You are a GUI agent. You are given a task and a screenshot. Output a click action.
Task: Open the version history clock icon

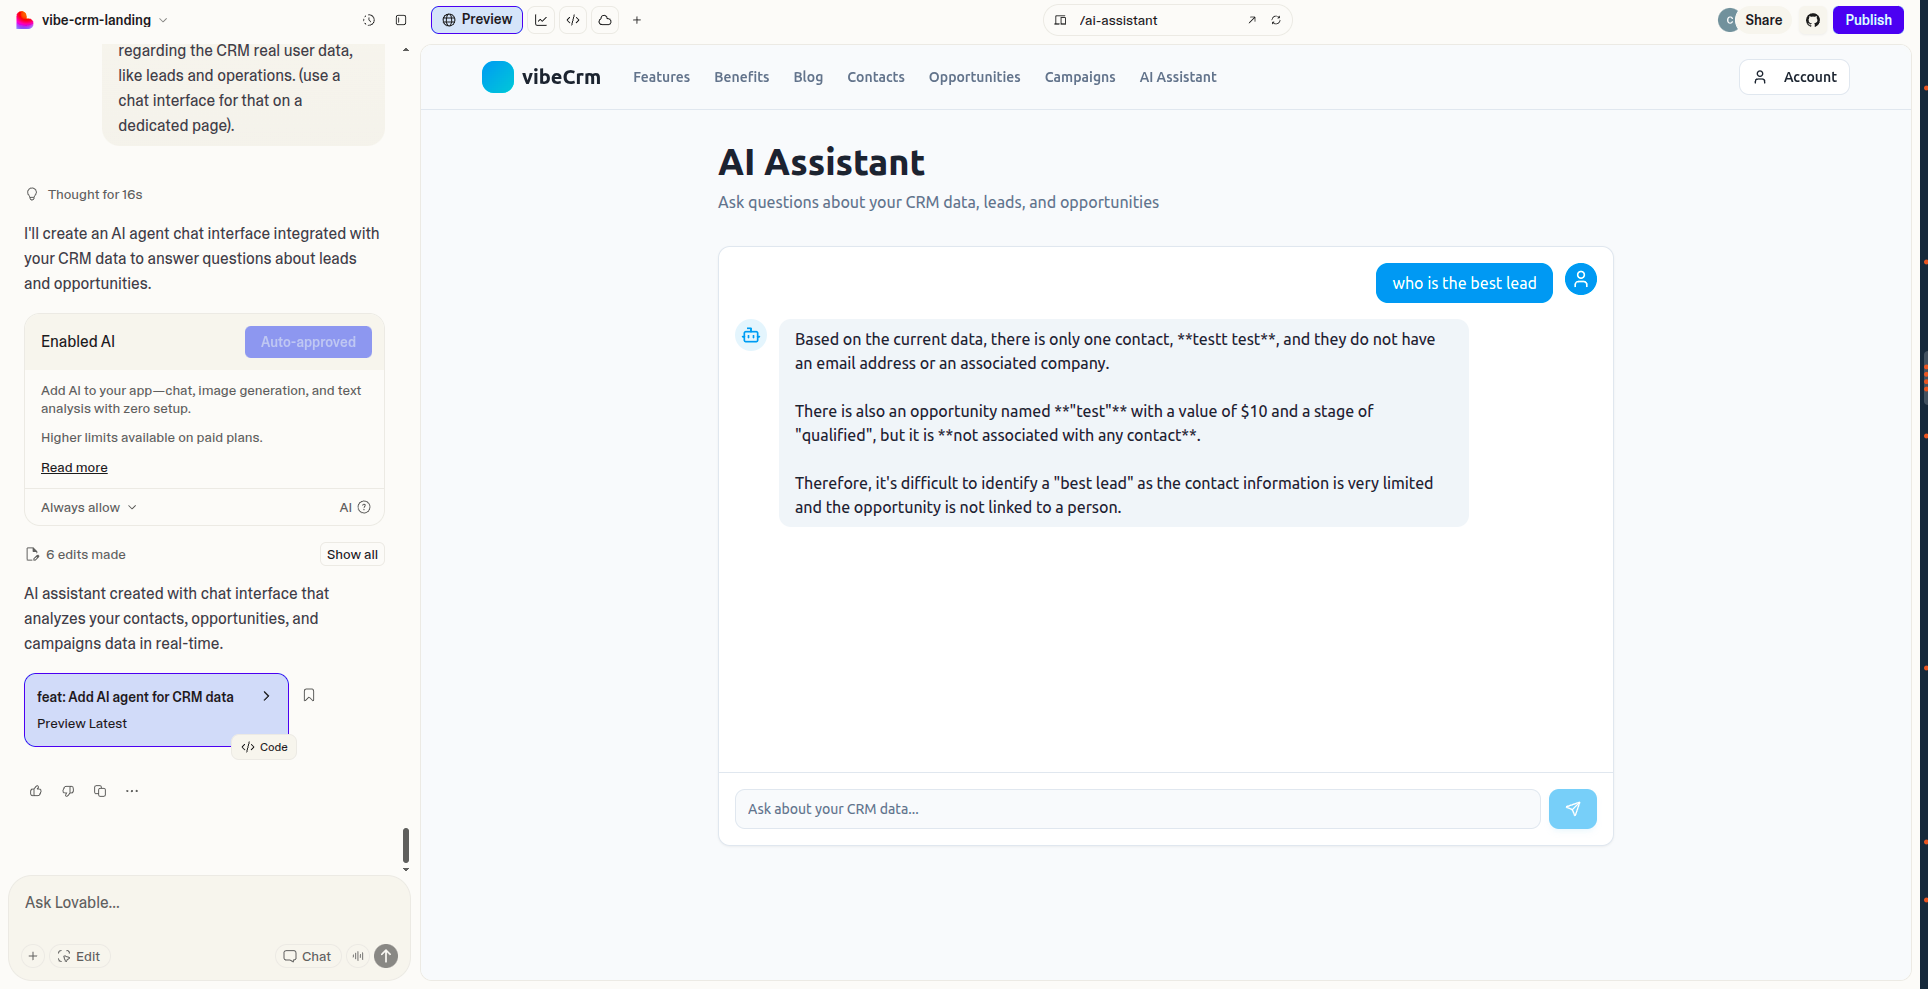369,20
